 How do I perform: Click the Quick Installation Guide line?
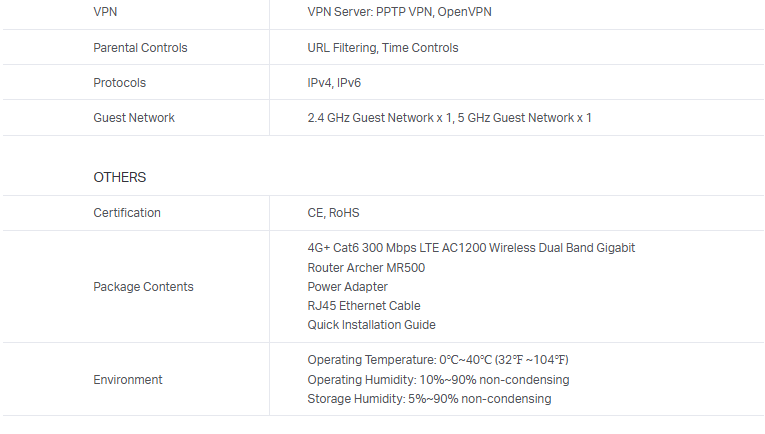pyautogui.click(x=371, y=324)
